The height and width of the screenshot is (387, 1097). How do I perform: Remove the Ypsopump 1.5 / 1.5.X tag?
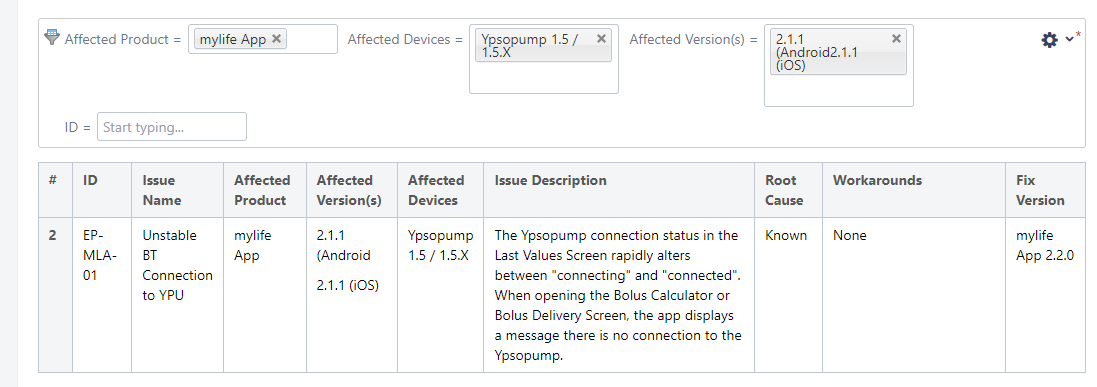601,38
